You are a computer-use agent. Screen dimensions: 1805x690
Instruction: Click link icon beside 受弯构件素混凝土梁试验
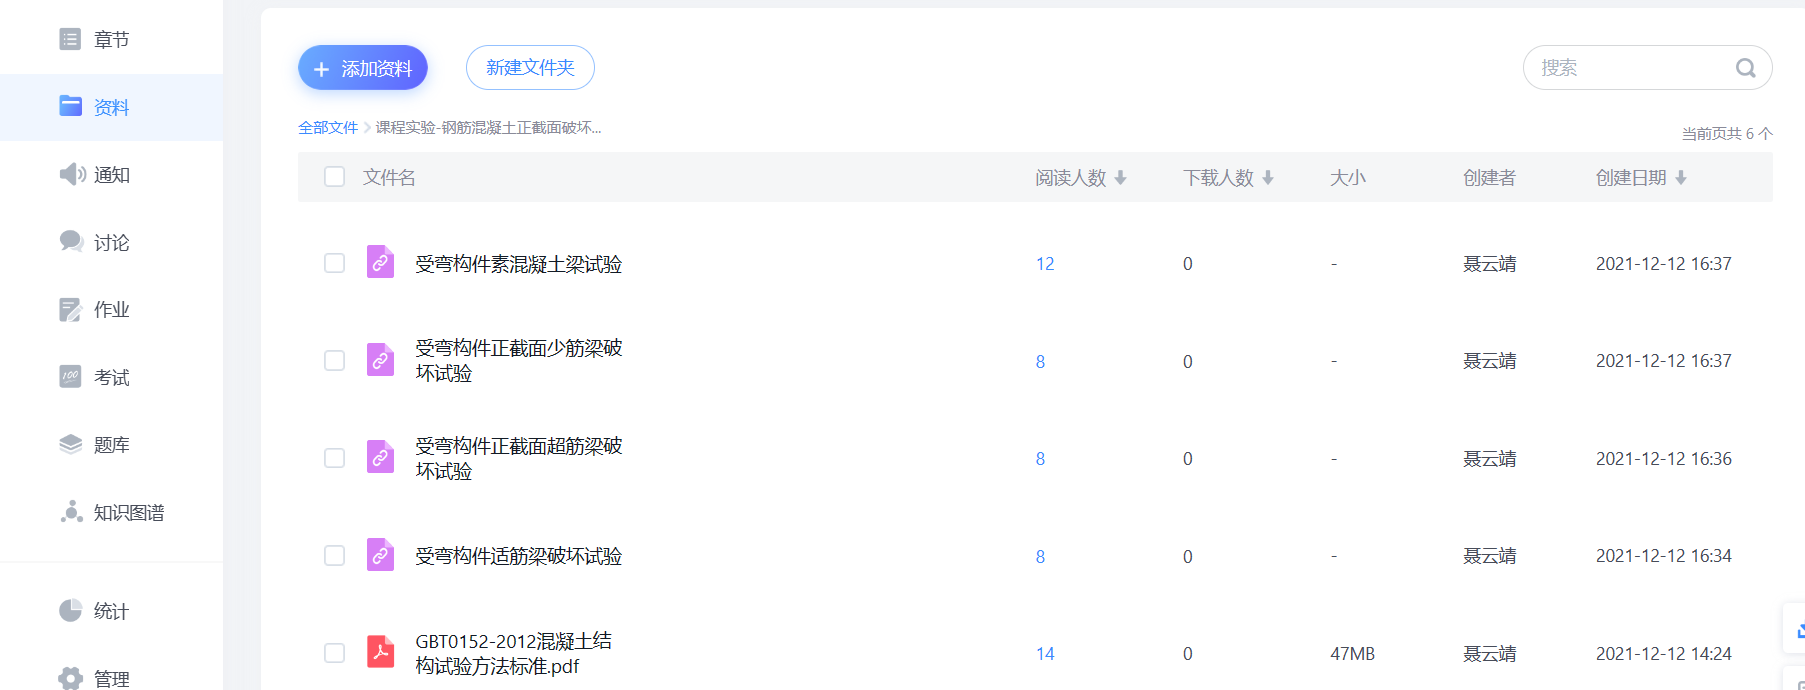[380, 262]
